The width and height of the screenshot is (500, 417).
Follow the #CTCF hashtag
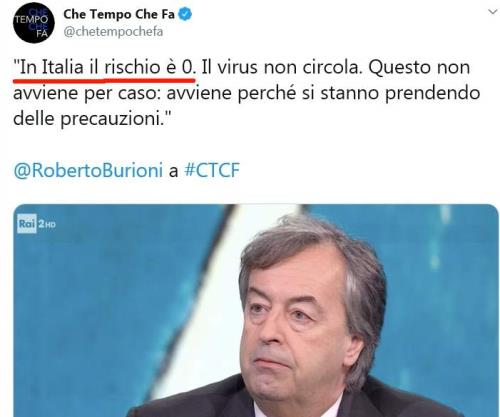212,170
